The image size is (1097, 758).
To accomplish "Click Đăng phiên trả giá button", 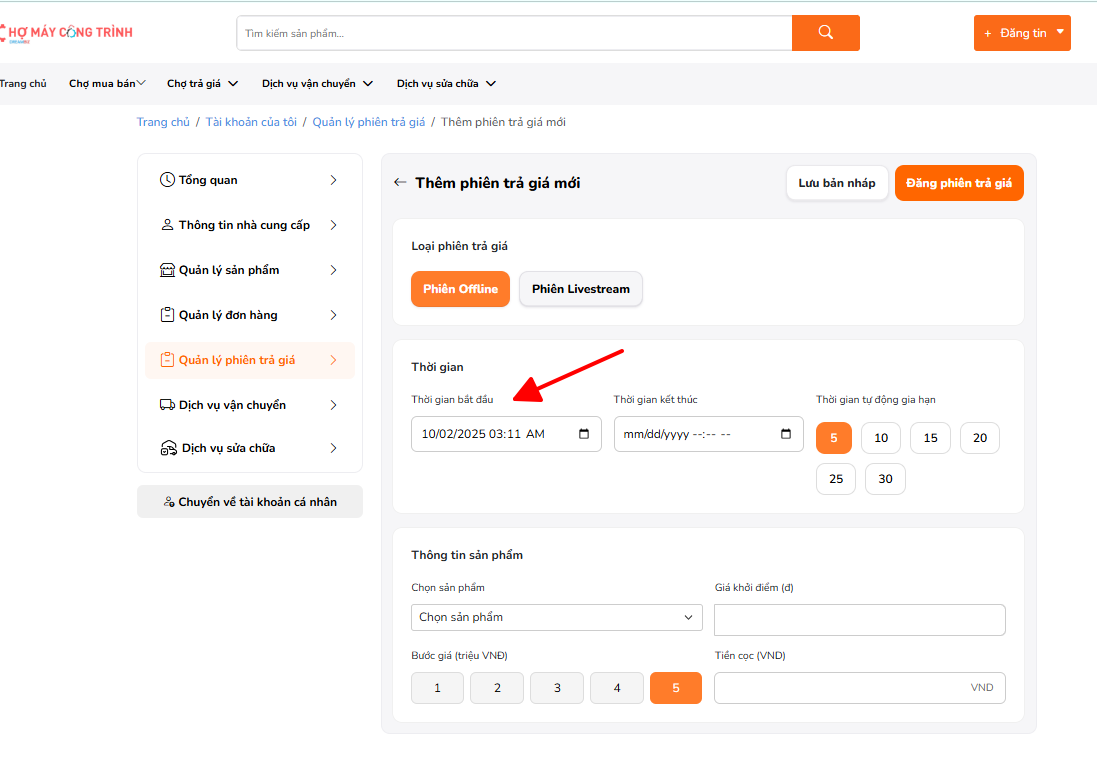I will click(x=958, y=183).
